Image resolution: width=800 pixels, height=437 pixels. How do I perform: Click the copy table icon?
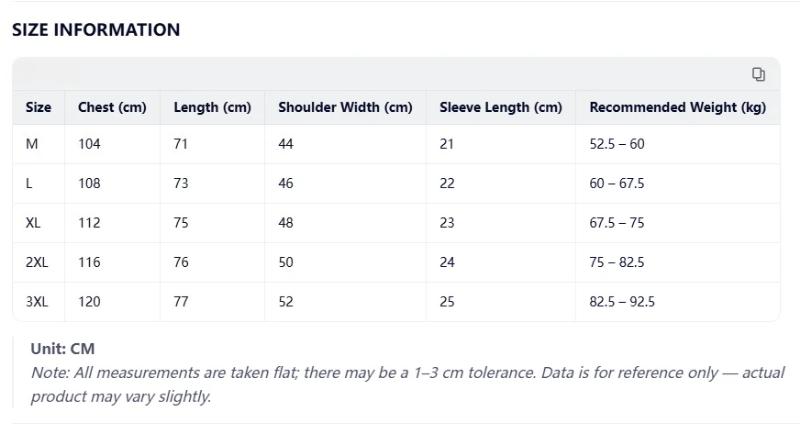(x=758, y=74)
